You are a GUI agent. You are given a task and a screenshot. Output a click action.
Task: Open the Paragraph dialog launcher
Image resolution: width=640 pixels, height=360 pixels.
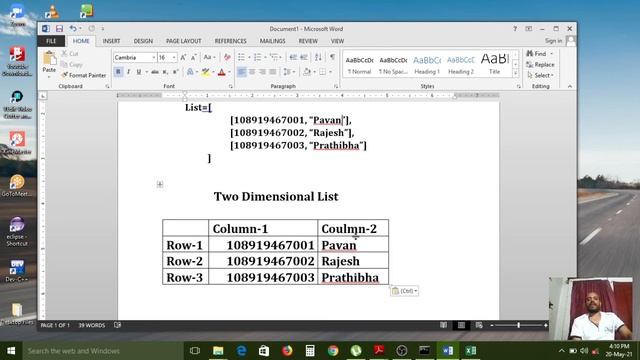coord(336,87)
